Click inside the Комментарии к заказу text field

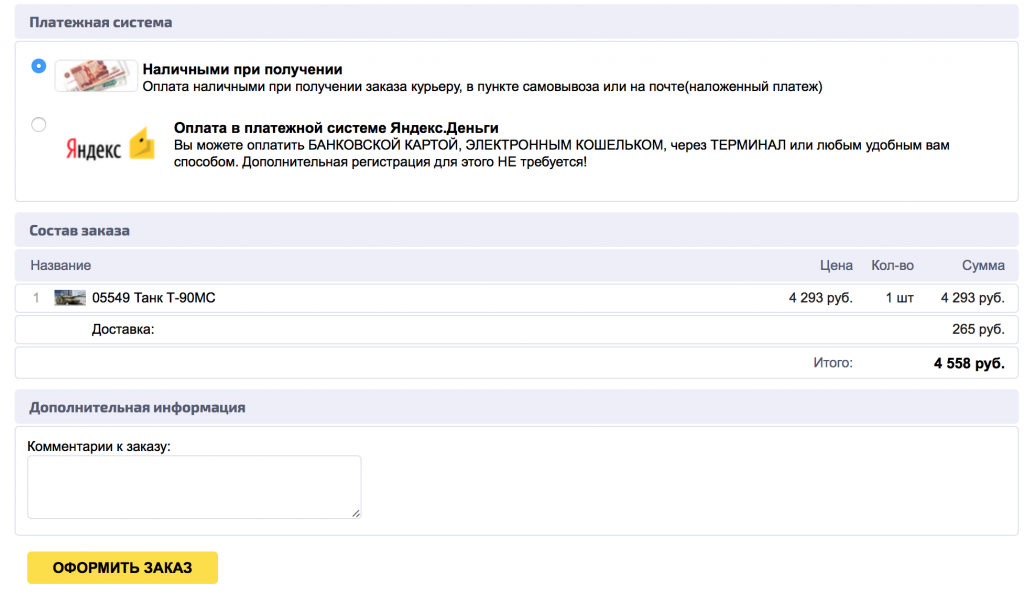tap(194, 485)
